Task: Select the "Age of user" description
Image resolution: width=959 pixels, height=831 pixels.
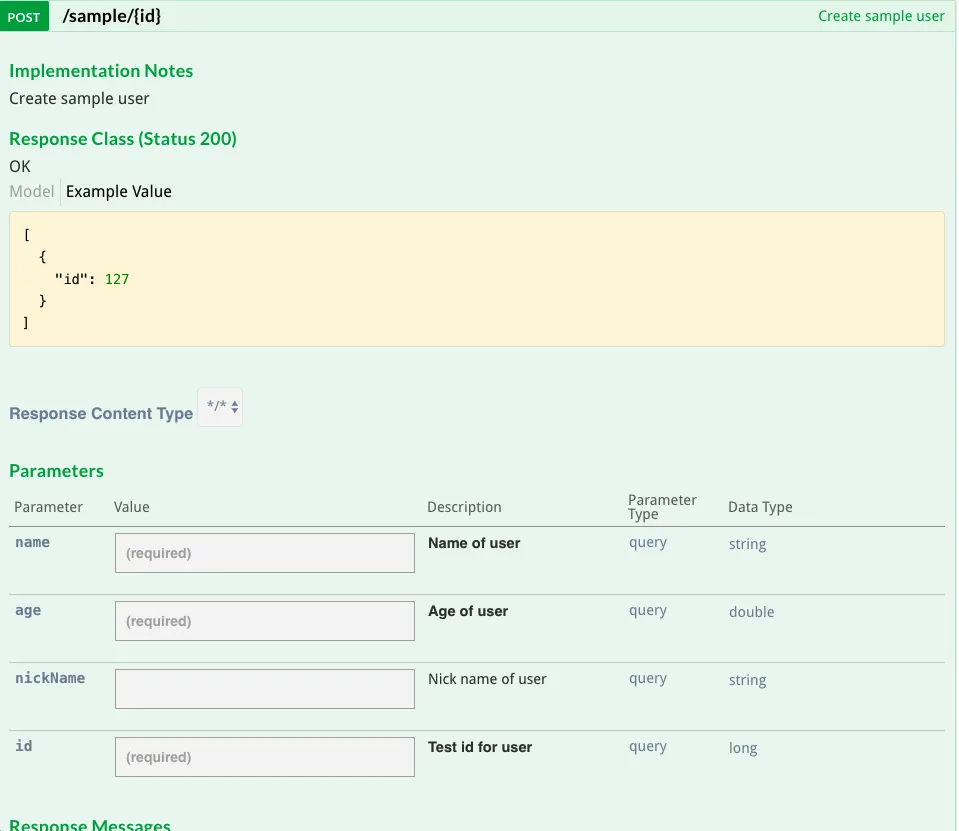Action: [468, 611]
